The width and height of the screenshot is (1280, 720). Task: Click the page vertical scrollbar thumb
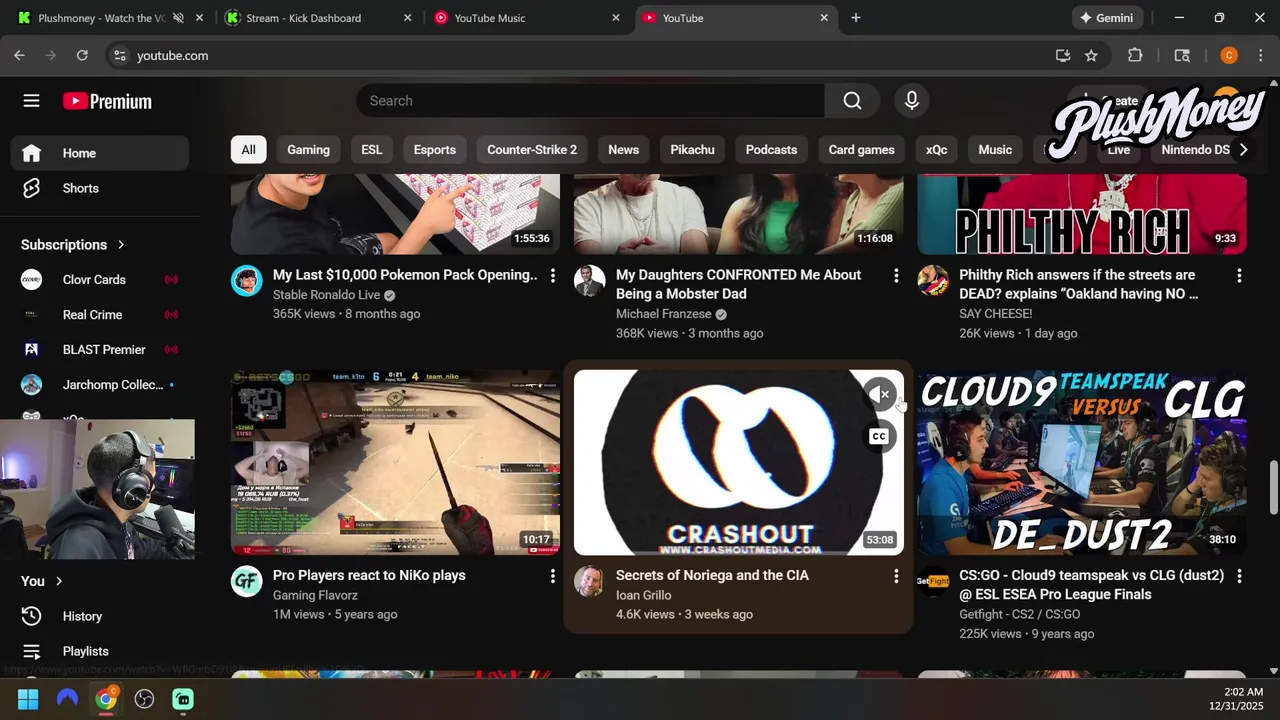[x=1273, y=487]
